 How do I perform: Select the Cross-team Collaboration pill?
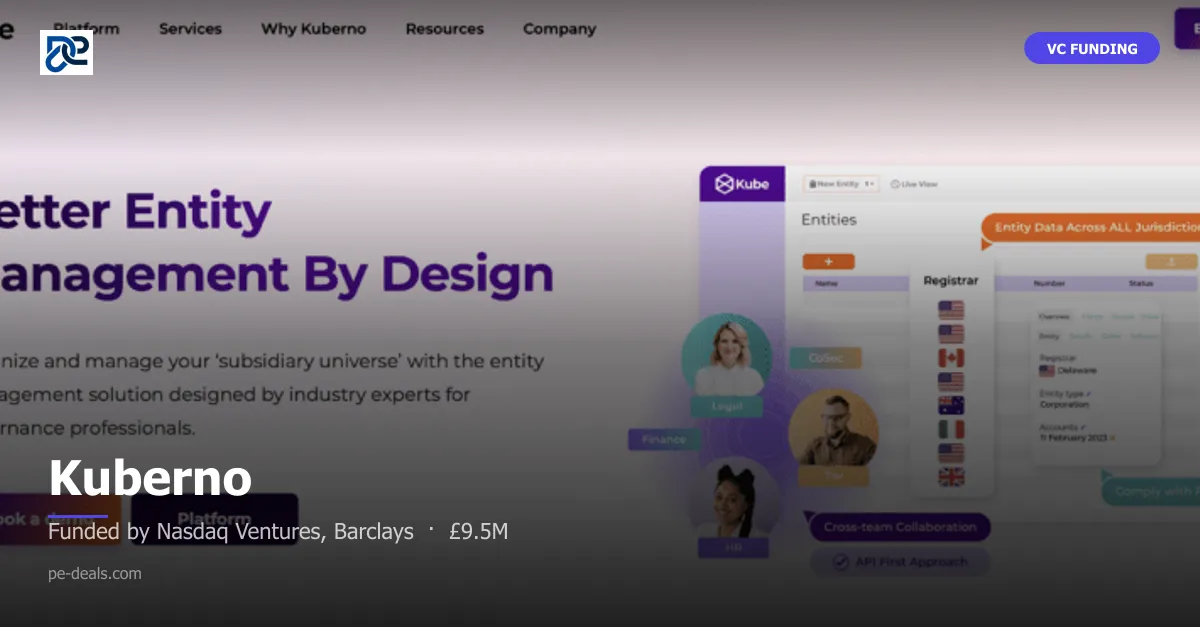tap(900, 527)
